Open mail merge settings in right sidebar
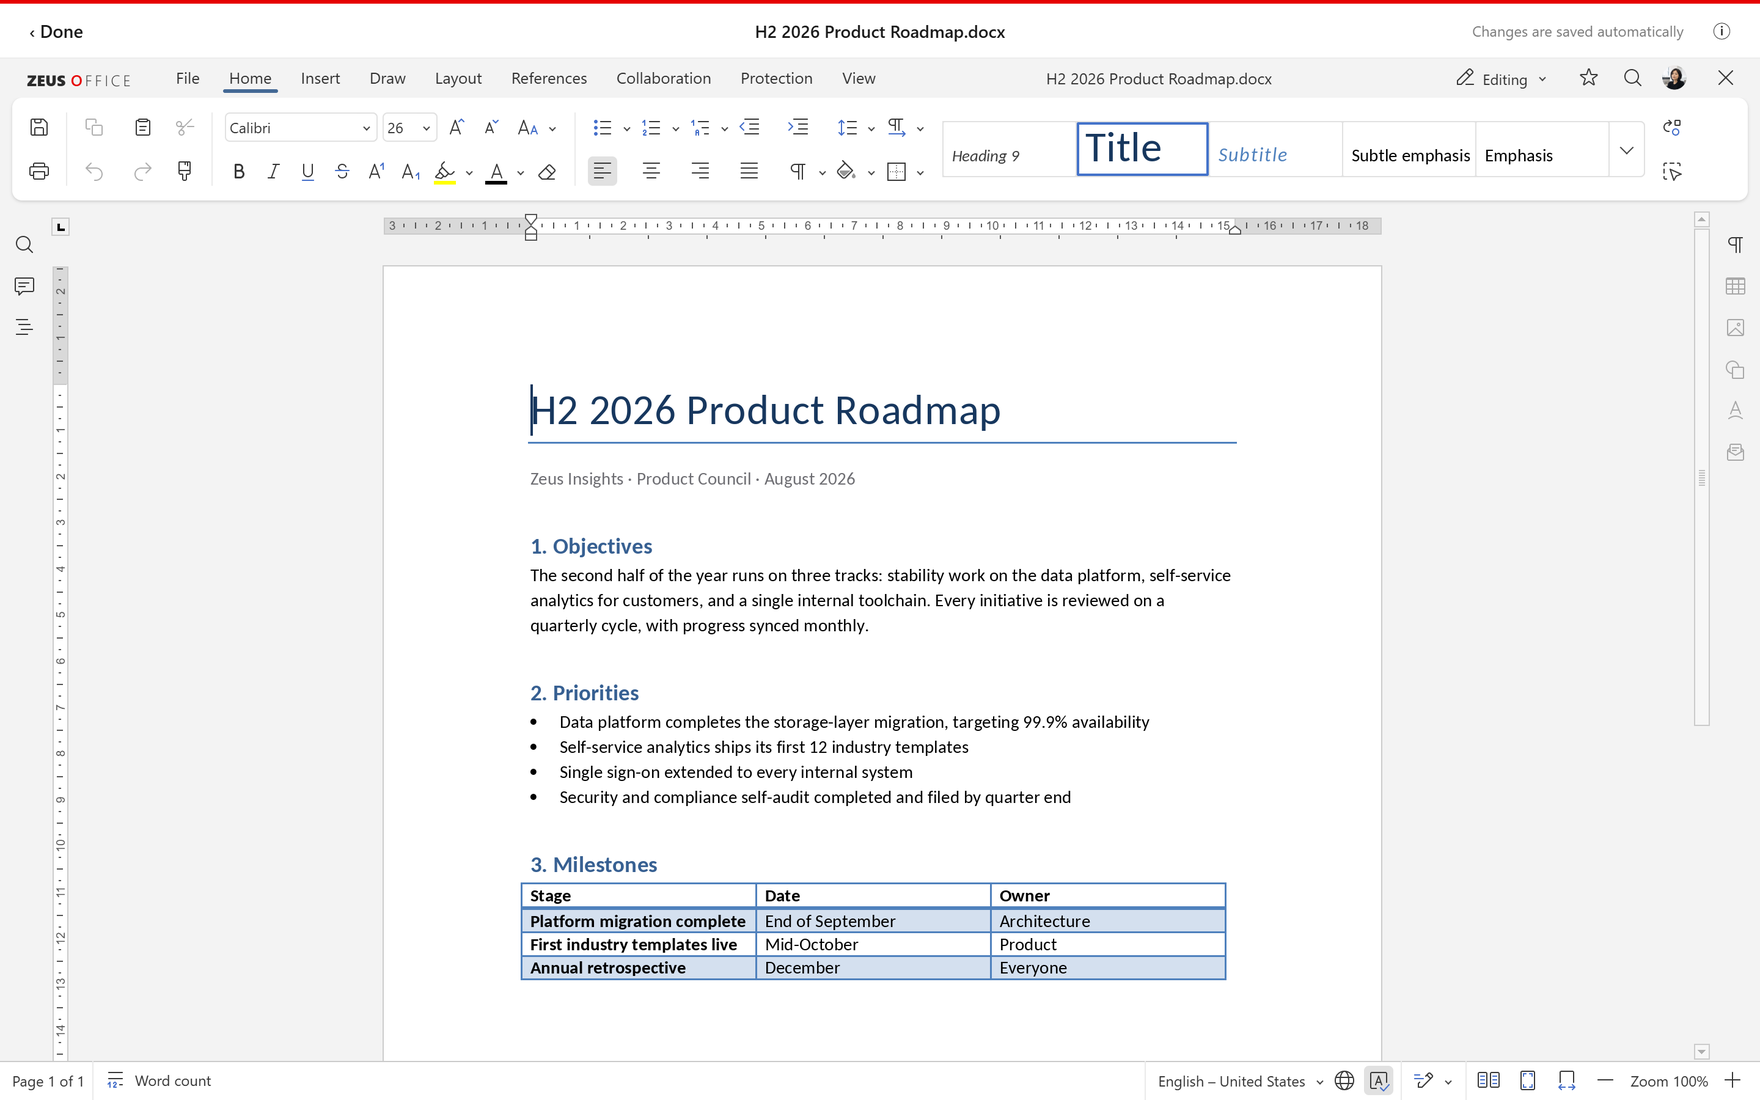This screenshot has height=1100, width=1760. pyautogui.click(x=1735, y=452)
